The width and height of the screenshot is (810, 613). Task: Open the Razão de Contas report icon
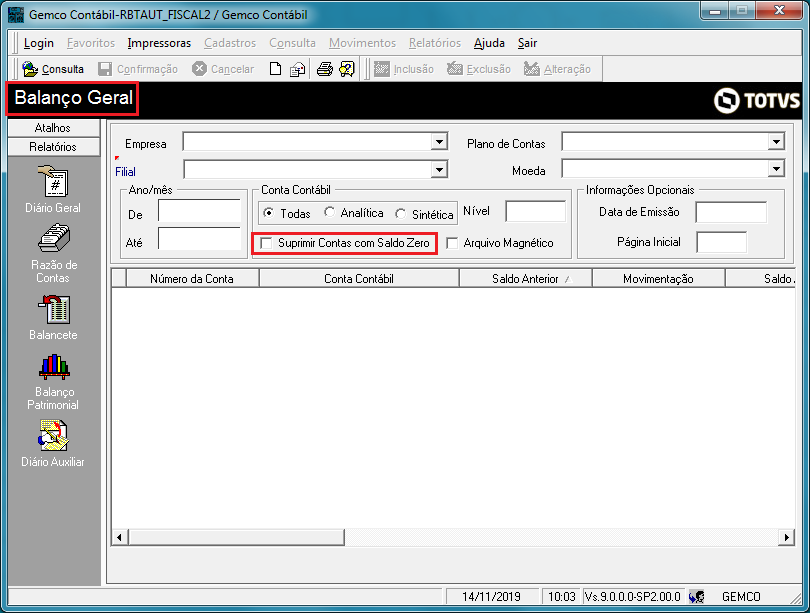point(54,239)
